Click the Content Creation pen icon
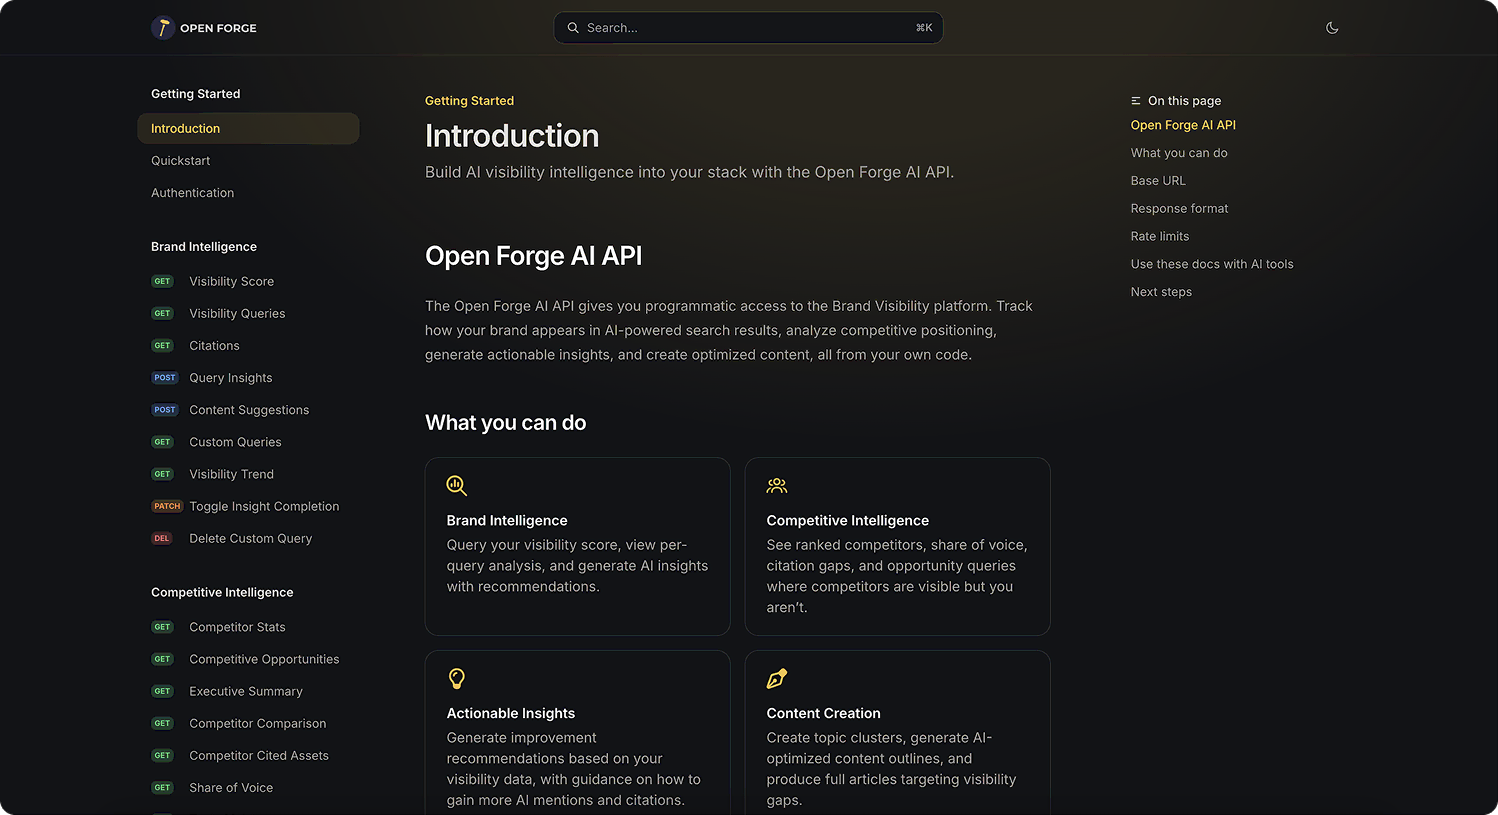Viewport: 1498px width, 815px height. coord(777,679)
